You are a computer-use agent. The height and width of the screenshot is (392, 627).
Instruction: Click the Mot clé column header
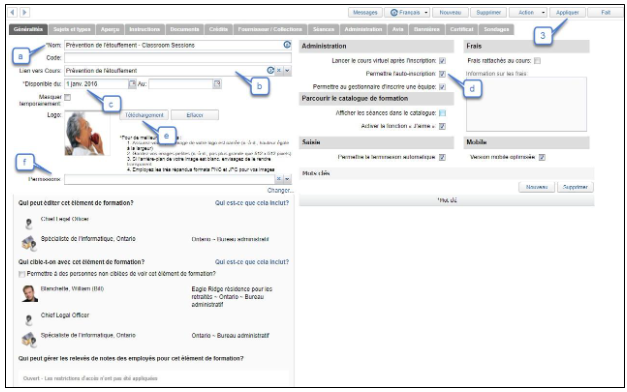pos(446,200)
